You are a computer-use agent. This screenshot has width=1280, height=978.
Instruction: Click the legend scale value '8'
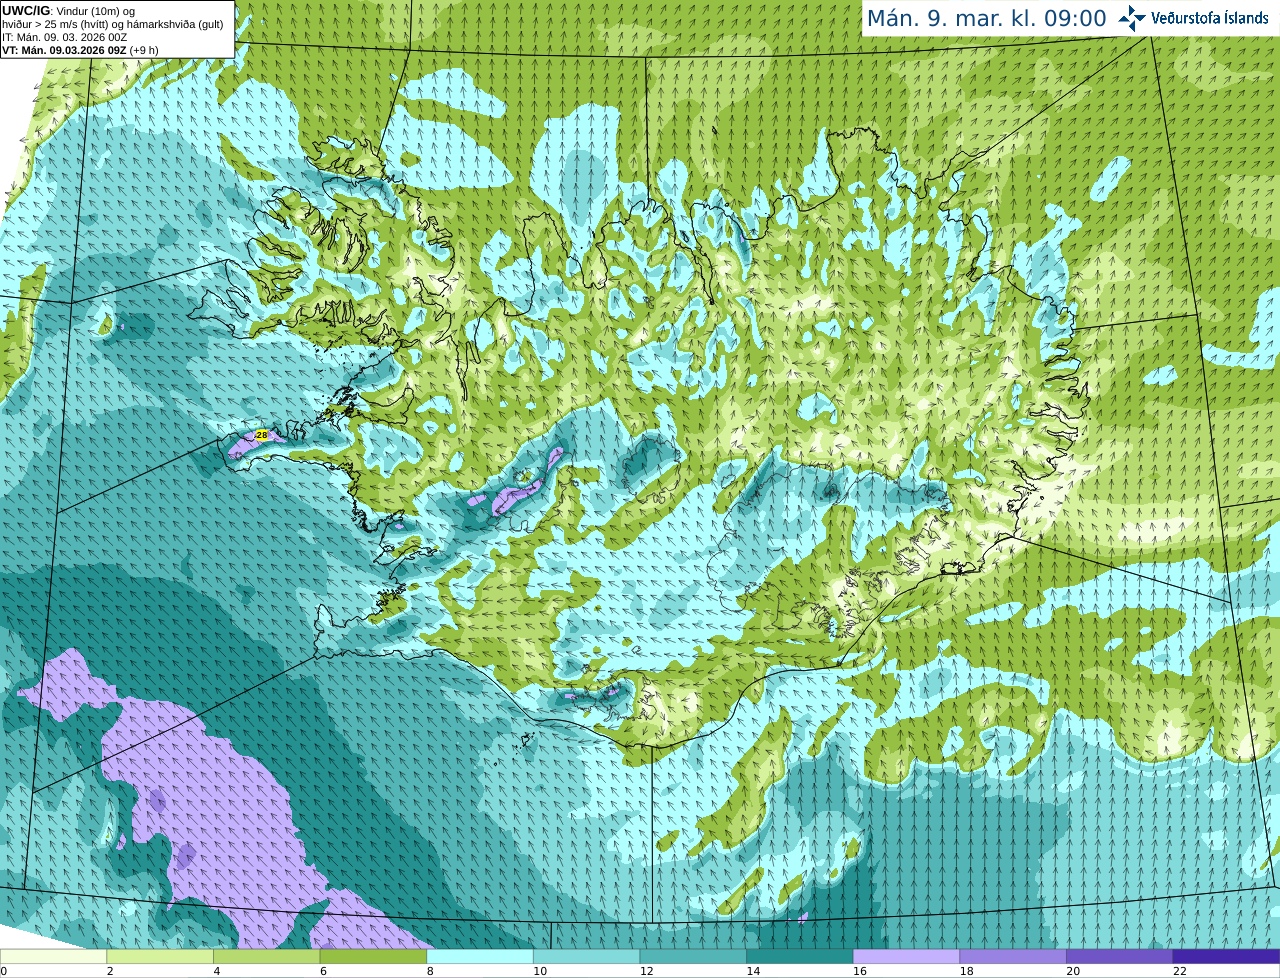tap(429, 971)
